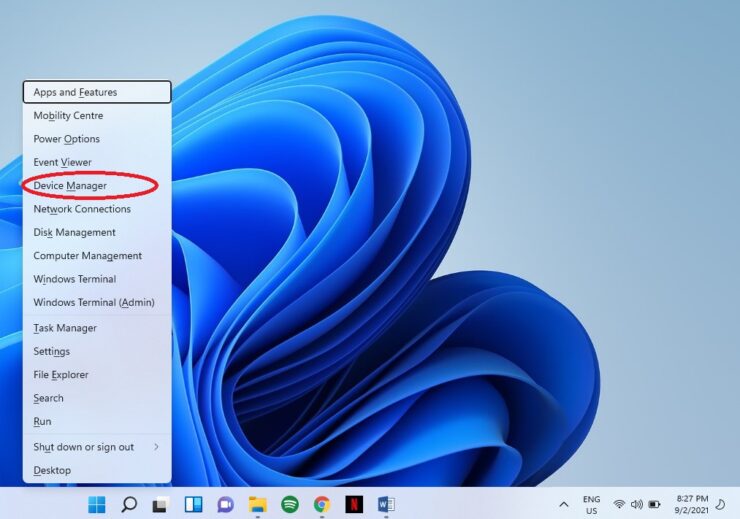This screenshot has height=519, width=740.
Task: Open Run from the context menu
Action: (x=97, y=421)
